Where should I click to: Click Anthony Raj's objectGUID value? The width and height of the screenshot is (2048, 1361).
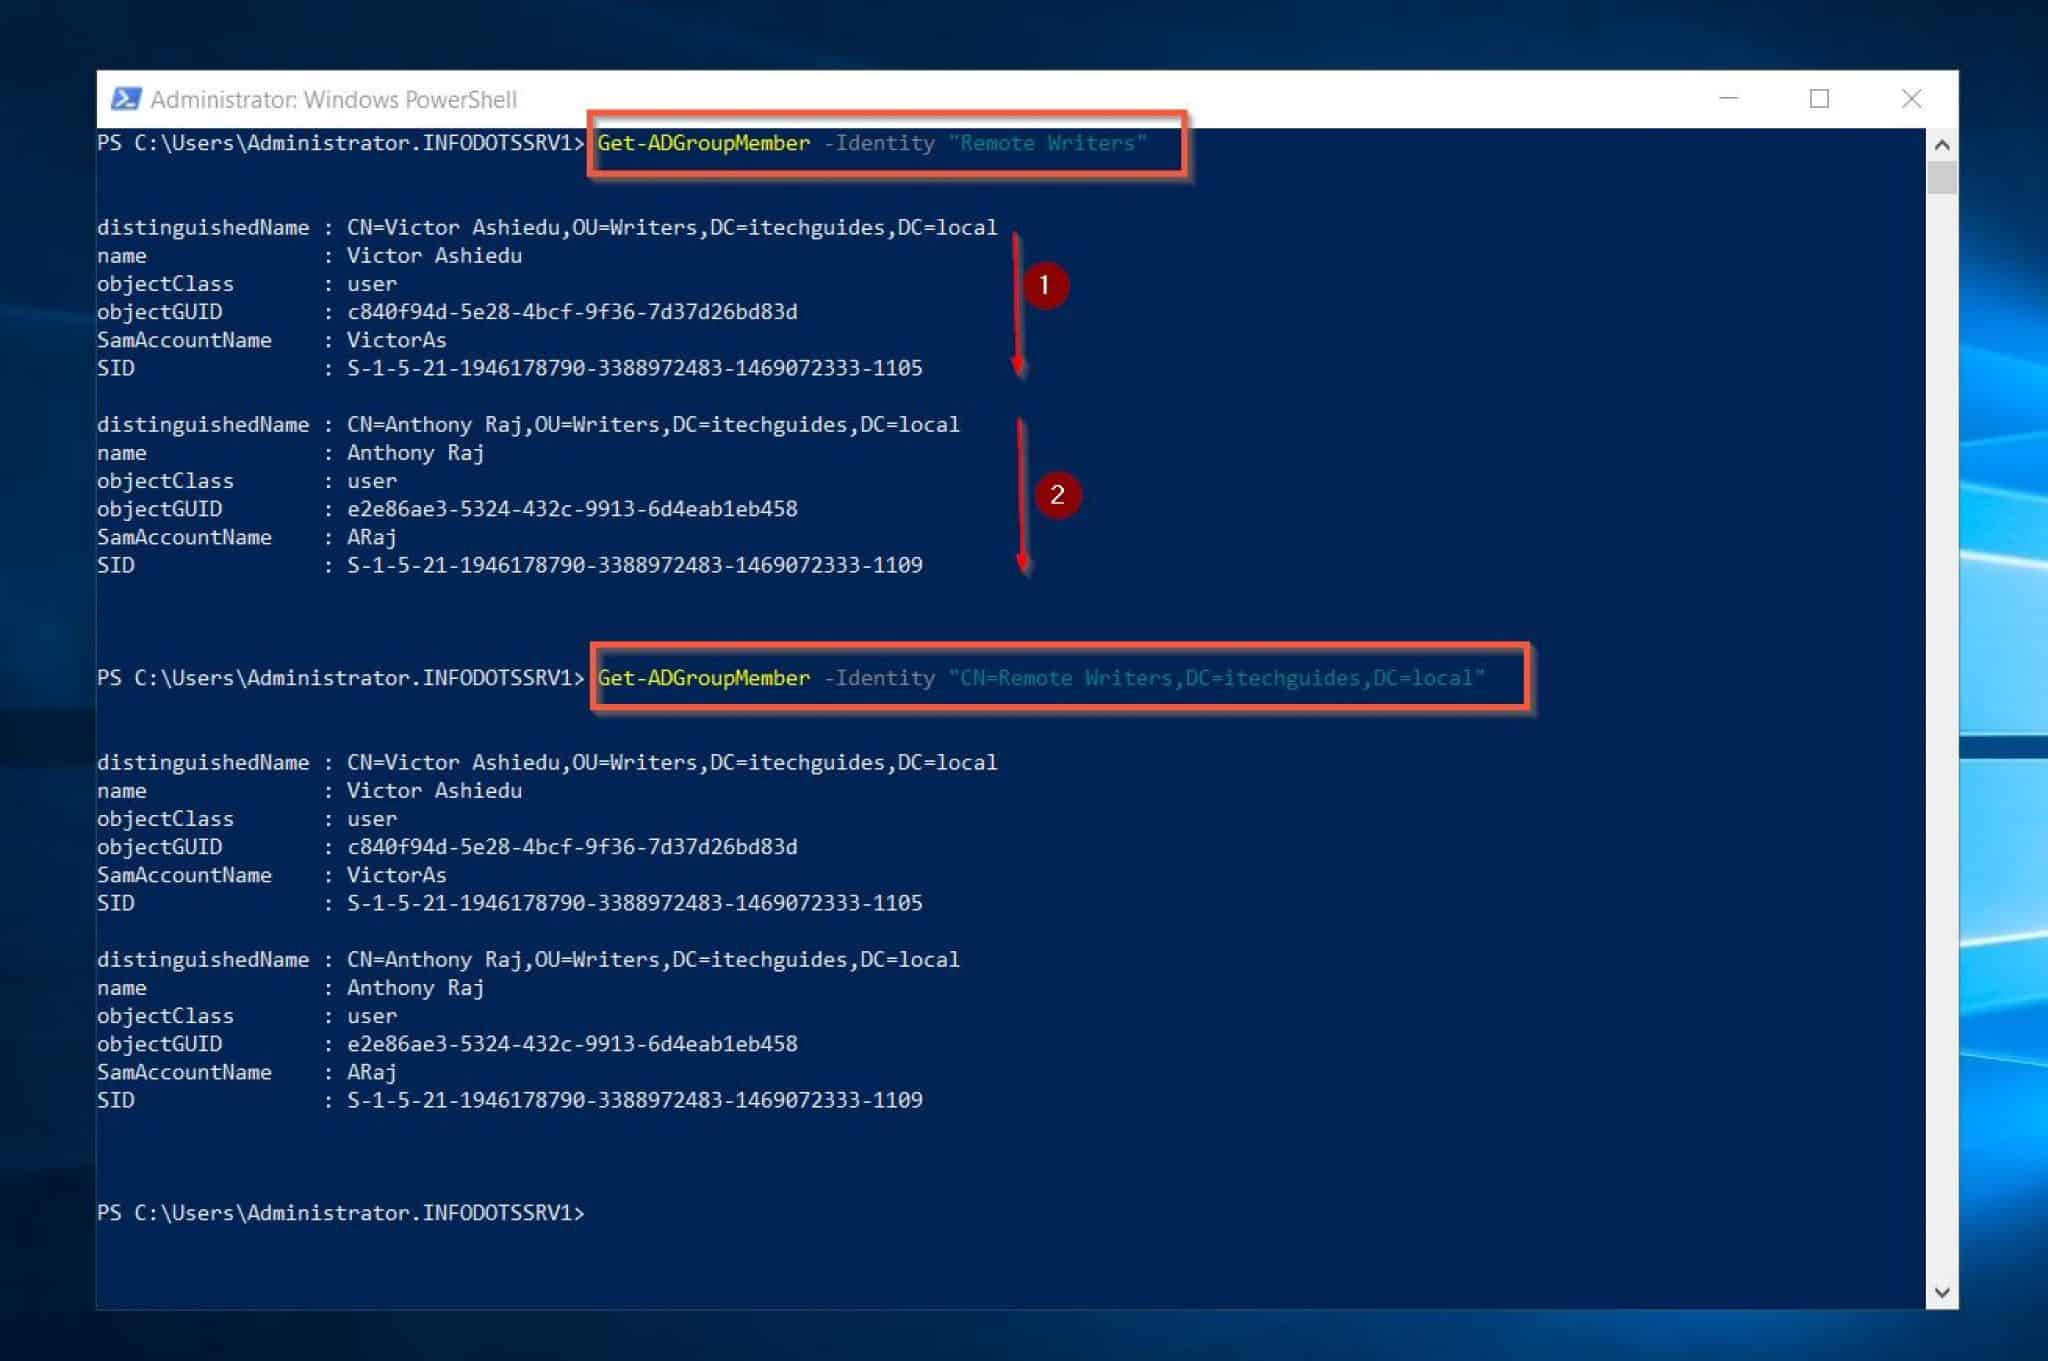(571, 509)
